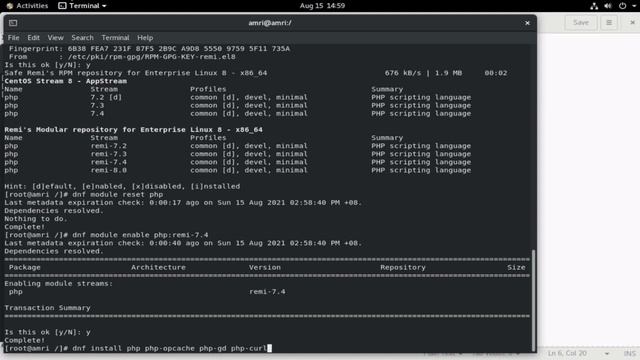
Task: Click the volume speaker icon in top bar
Action: 608,6
